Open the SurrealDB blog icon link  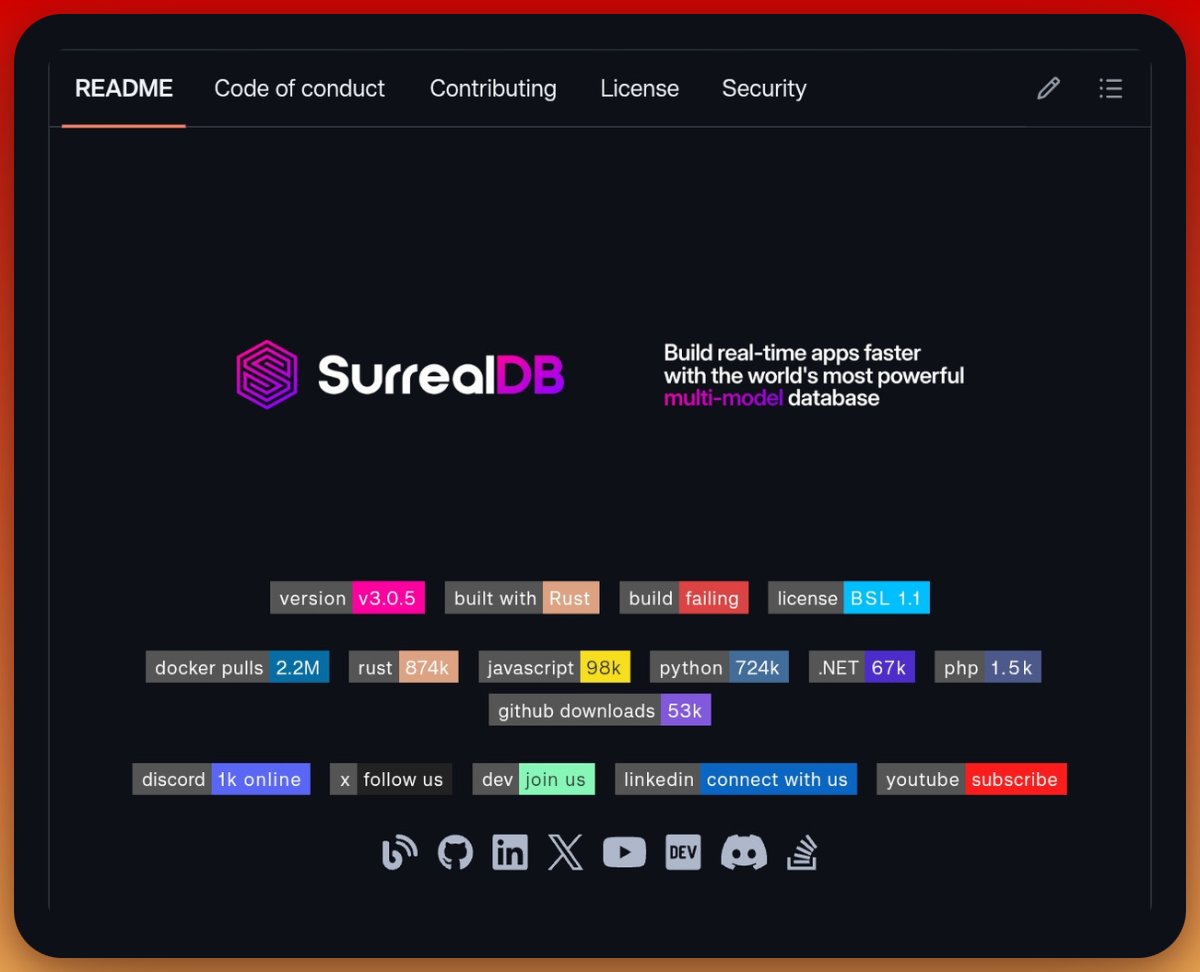(x=400, y=853)
